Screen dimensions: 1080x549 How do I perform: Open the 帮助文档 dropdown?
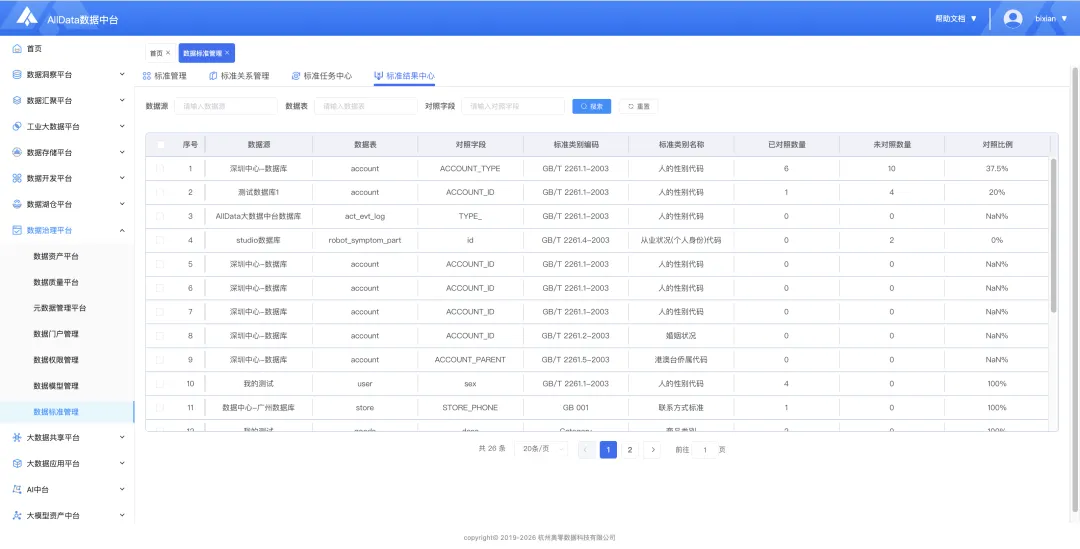[956, 19]
